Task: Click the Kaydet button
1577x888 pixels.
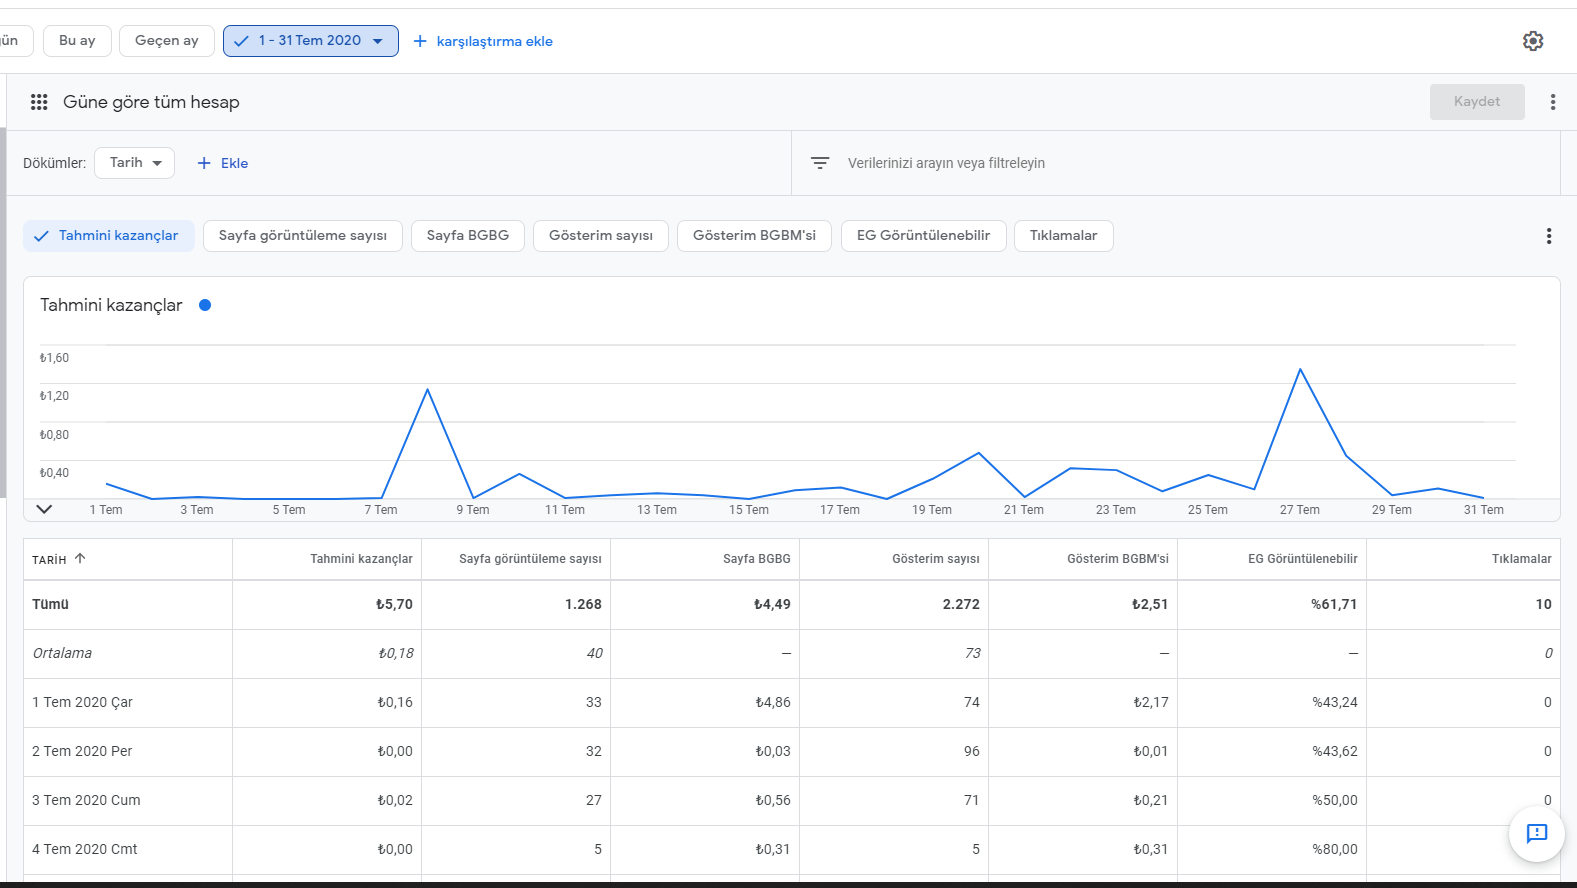Action: (1477, 102)
